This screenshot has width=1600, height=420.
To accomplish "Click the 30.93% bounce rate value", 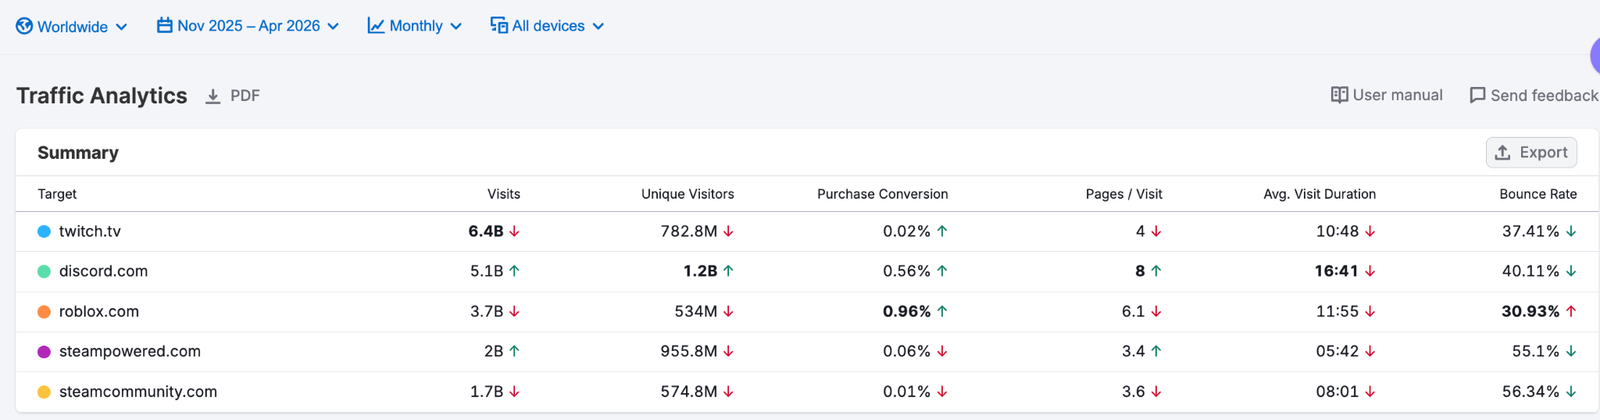I will point(1530,311).
